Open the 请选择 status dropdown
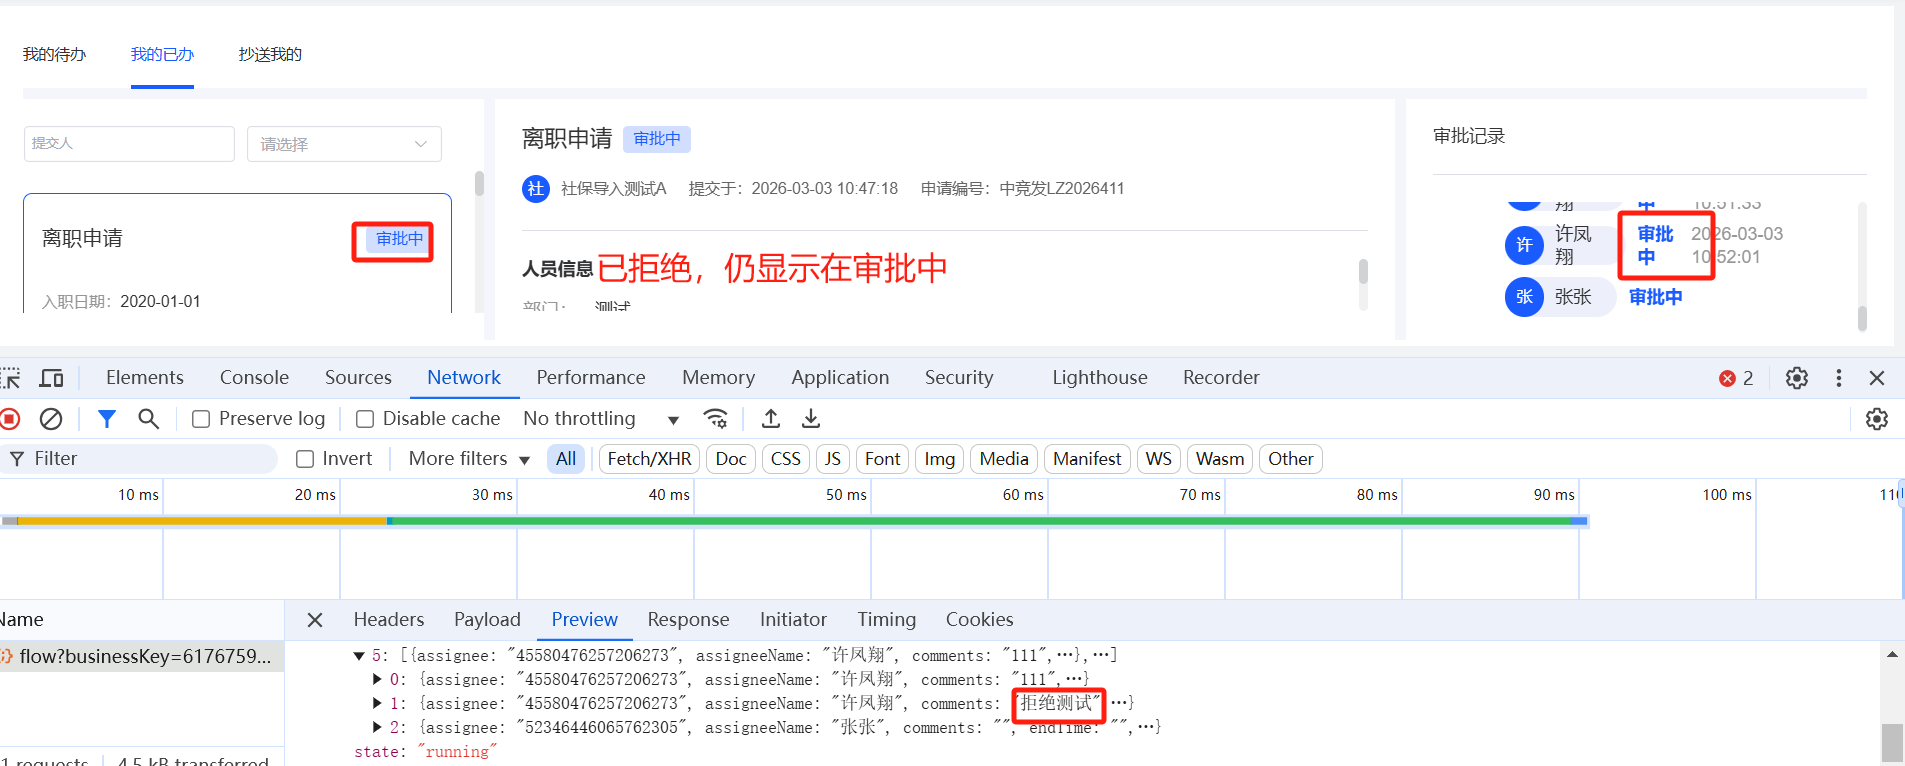The image size is (1905, 766). (x=344, y=144)
